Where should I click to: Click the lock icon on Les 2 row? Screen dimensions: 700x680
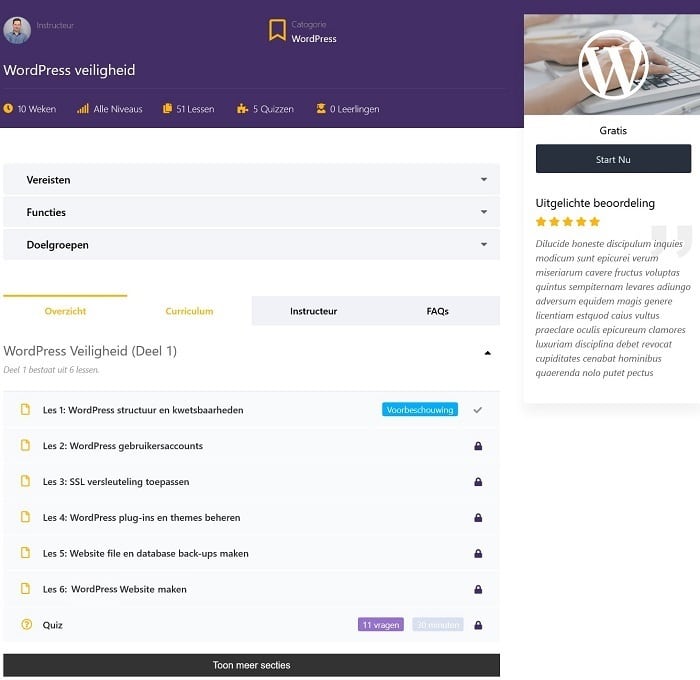pyautogui.click(x=478, y=446)
